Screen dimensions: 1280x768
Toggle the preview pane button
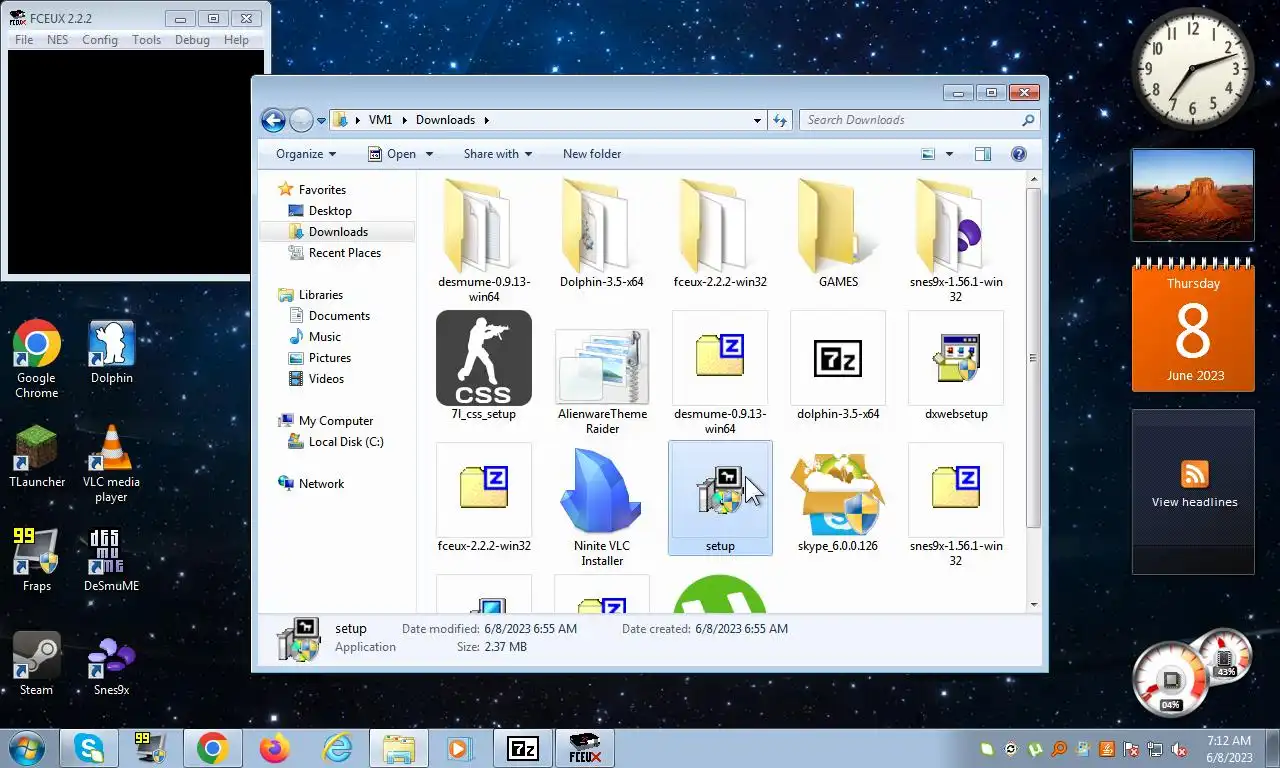(983, 154)
